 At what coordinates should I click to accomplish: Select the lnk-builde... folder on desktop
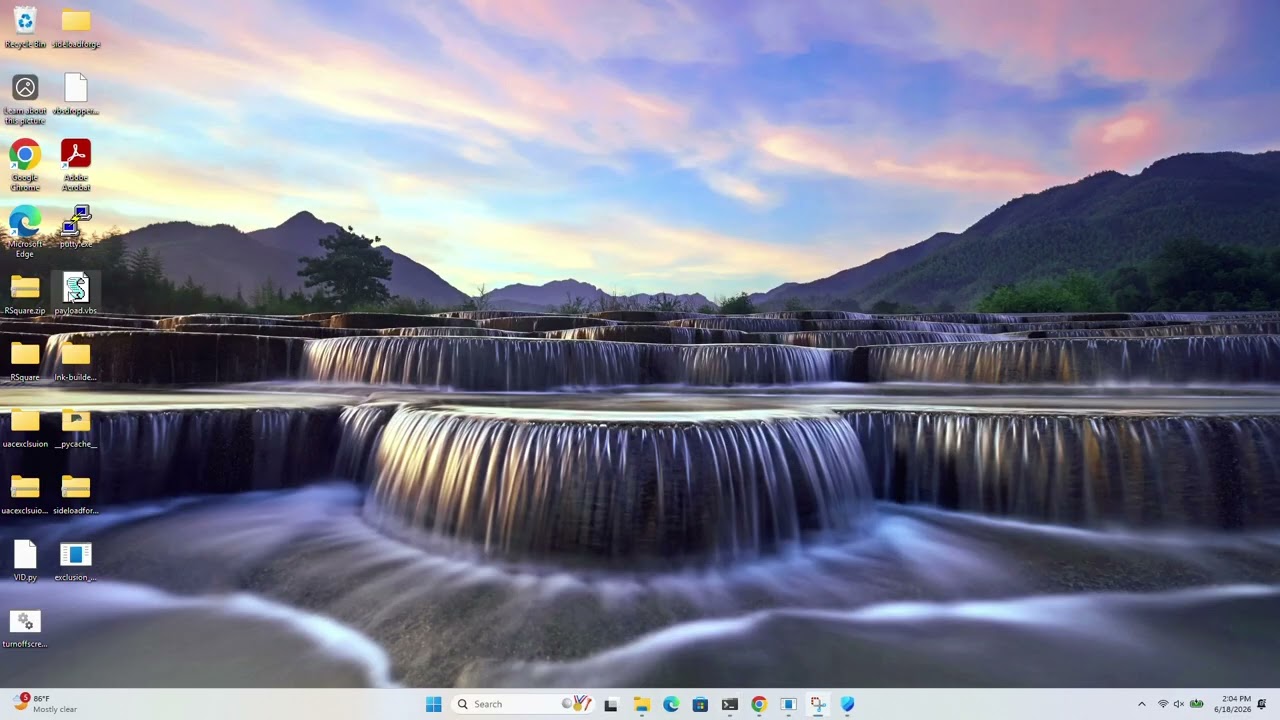76,361
